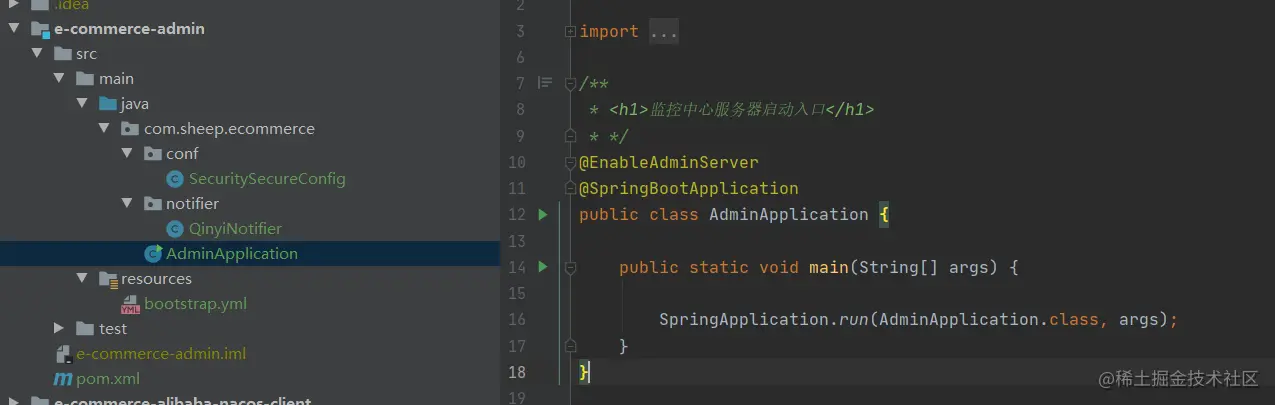The width and height of the screenshot is (1275, 405).
Task: Click the e-commerce-admin.iml file icon
Action: (x=64, y=354)
